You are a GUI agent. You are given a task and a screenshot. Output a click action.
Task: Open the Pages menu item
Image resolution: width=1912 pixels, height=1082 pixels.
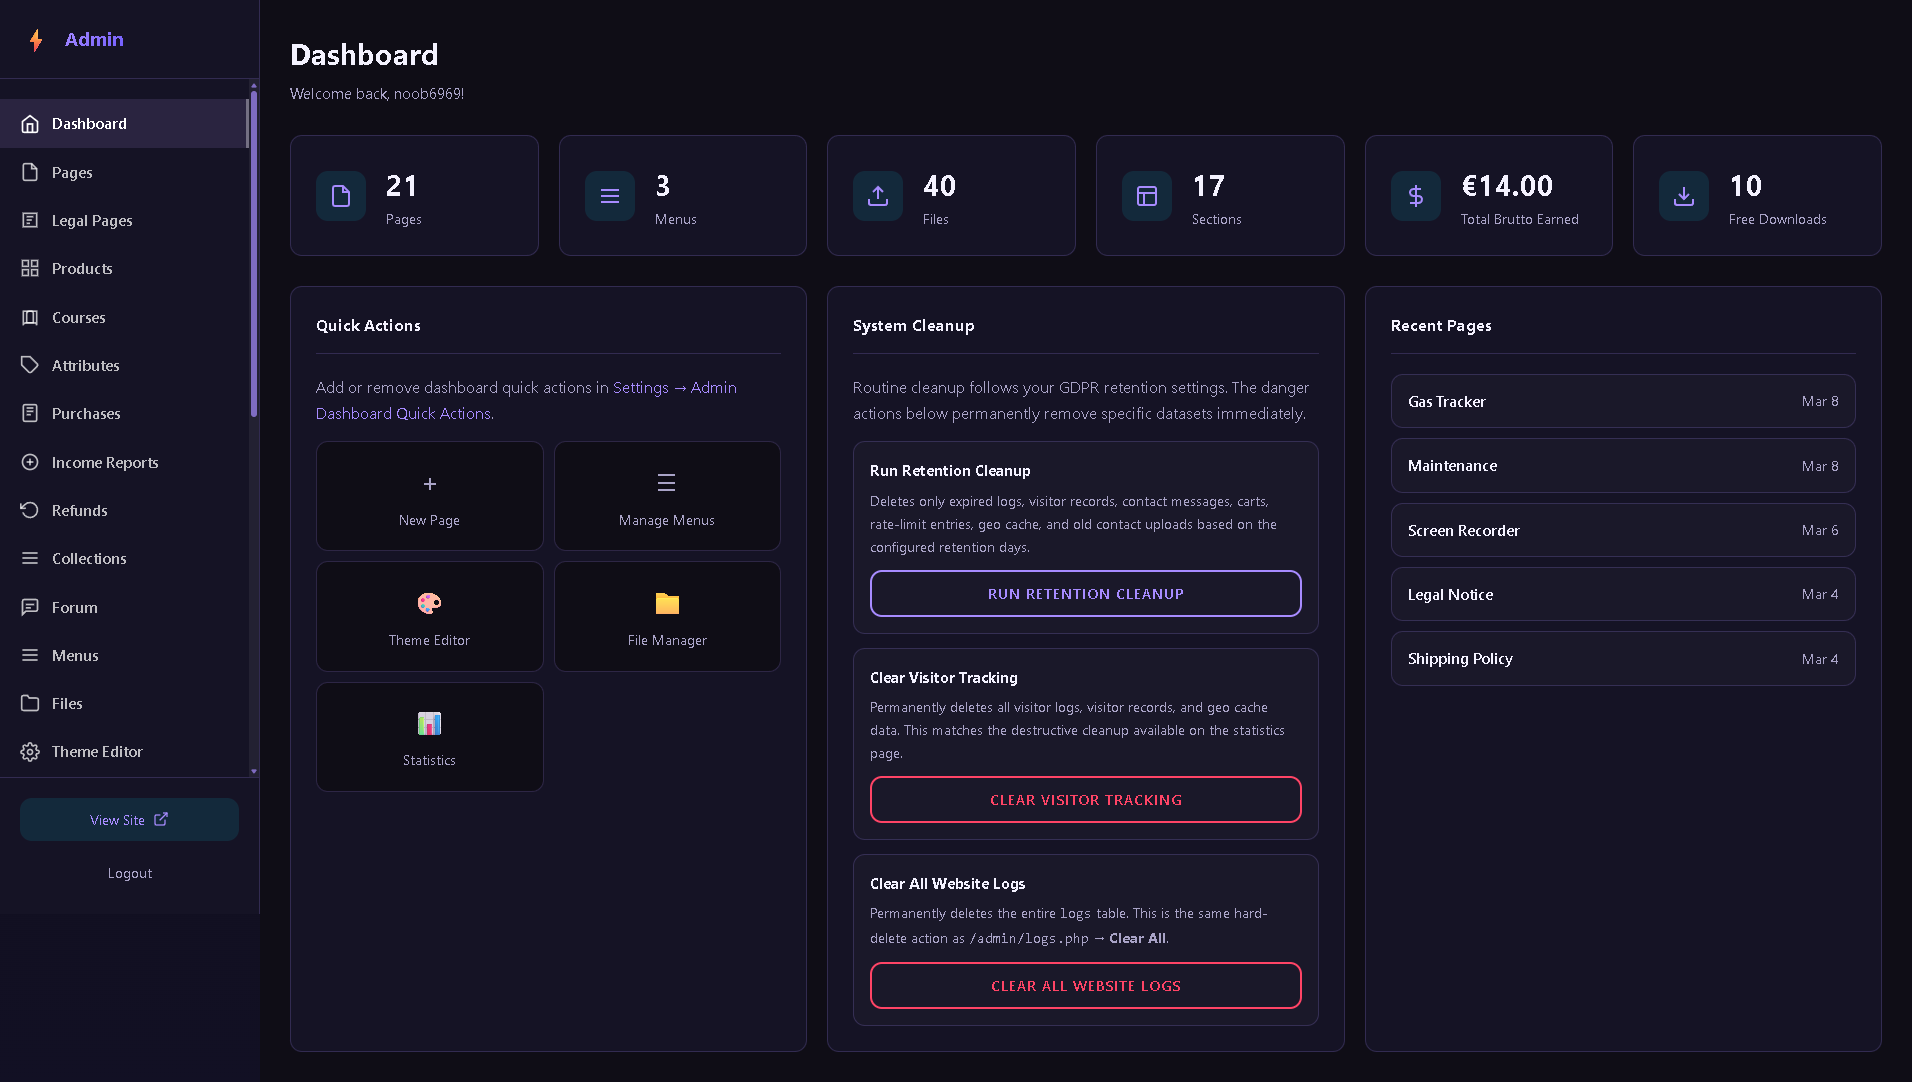(x=124, y=172)
